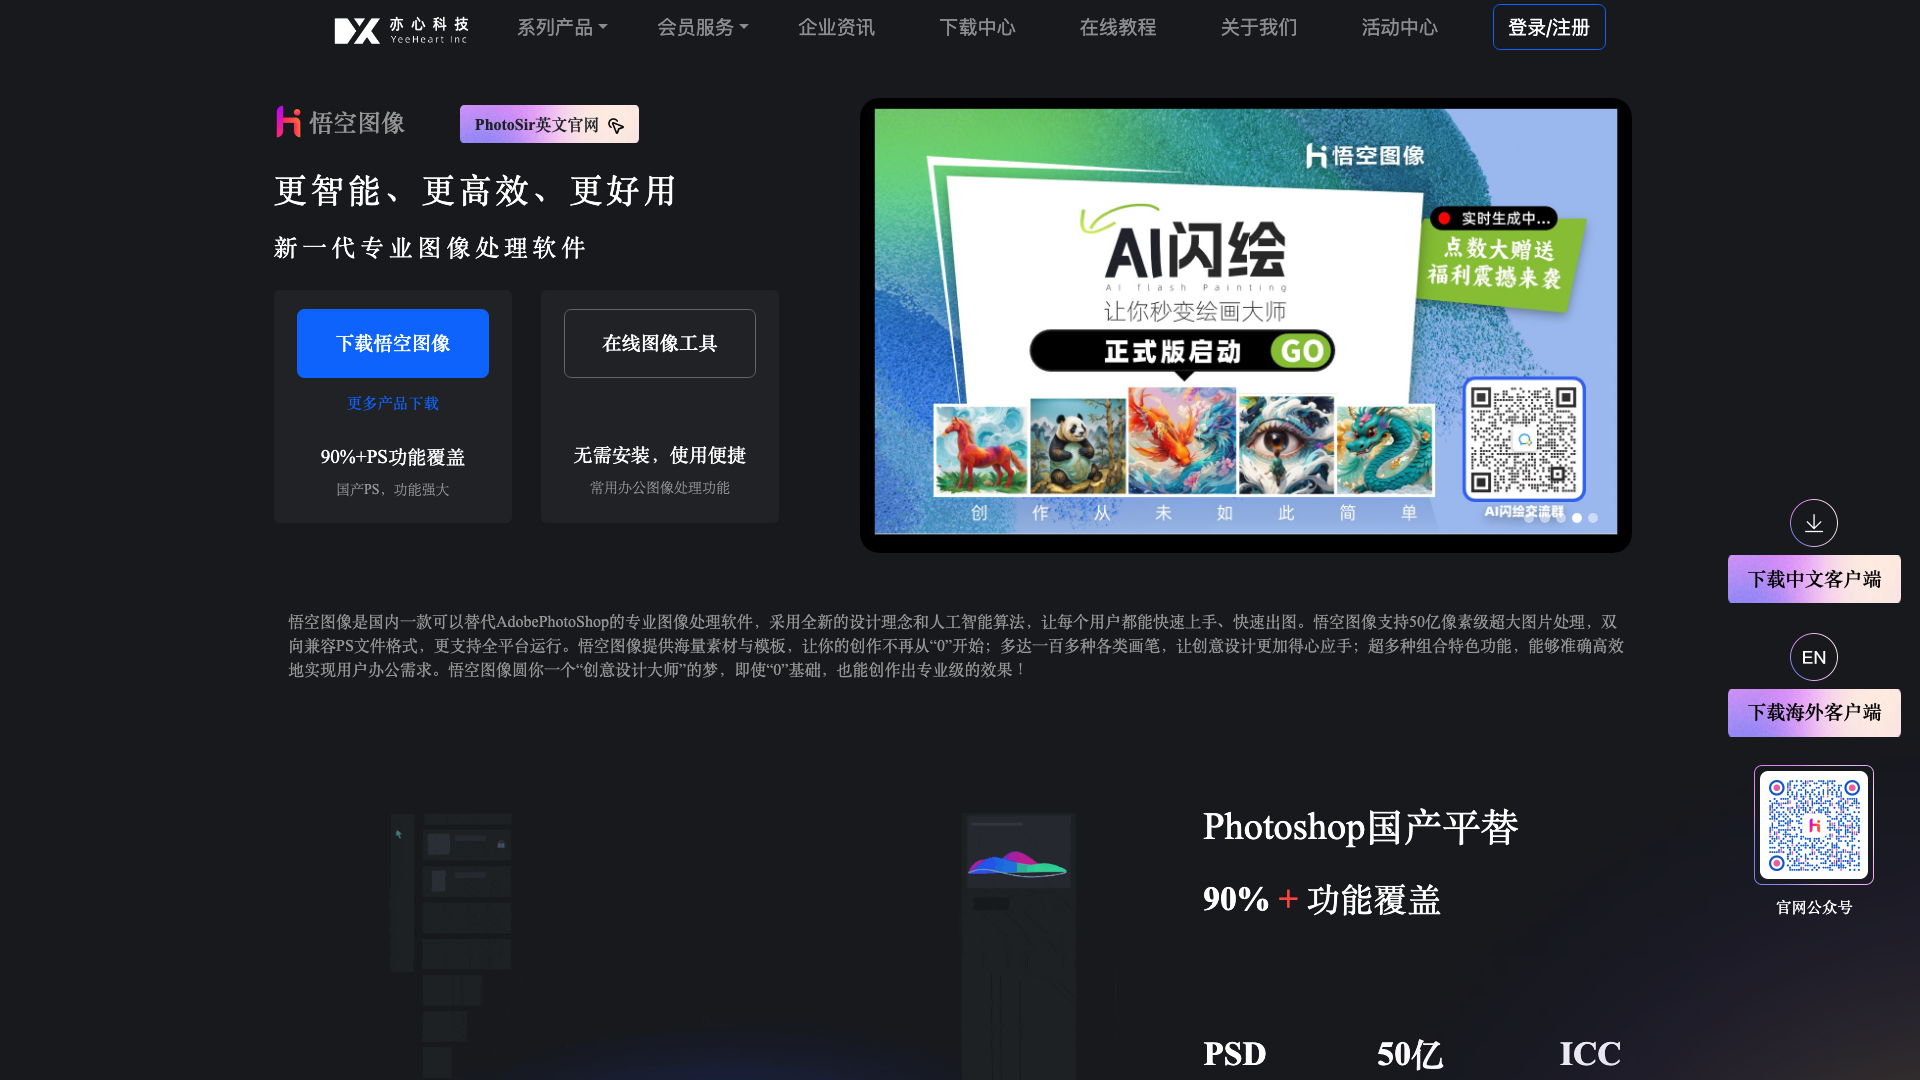
Task: Click the YeeHeart 亦心科技 logo
Action: pos(401,29)
